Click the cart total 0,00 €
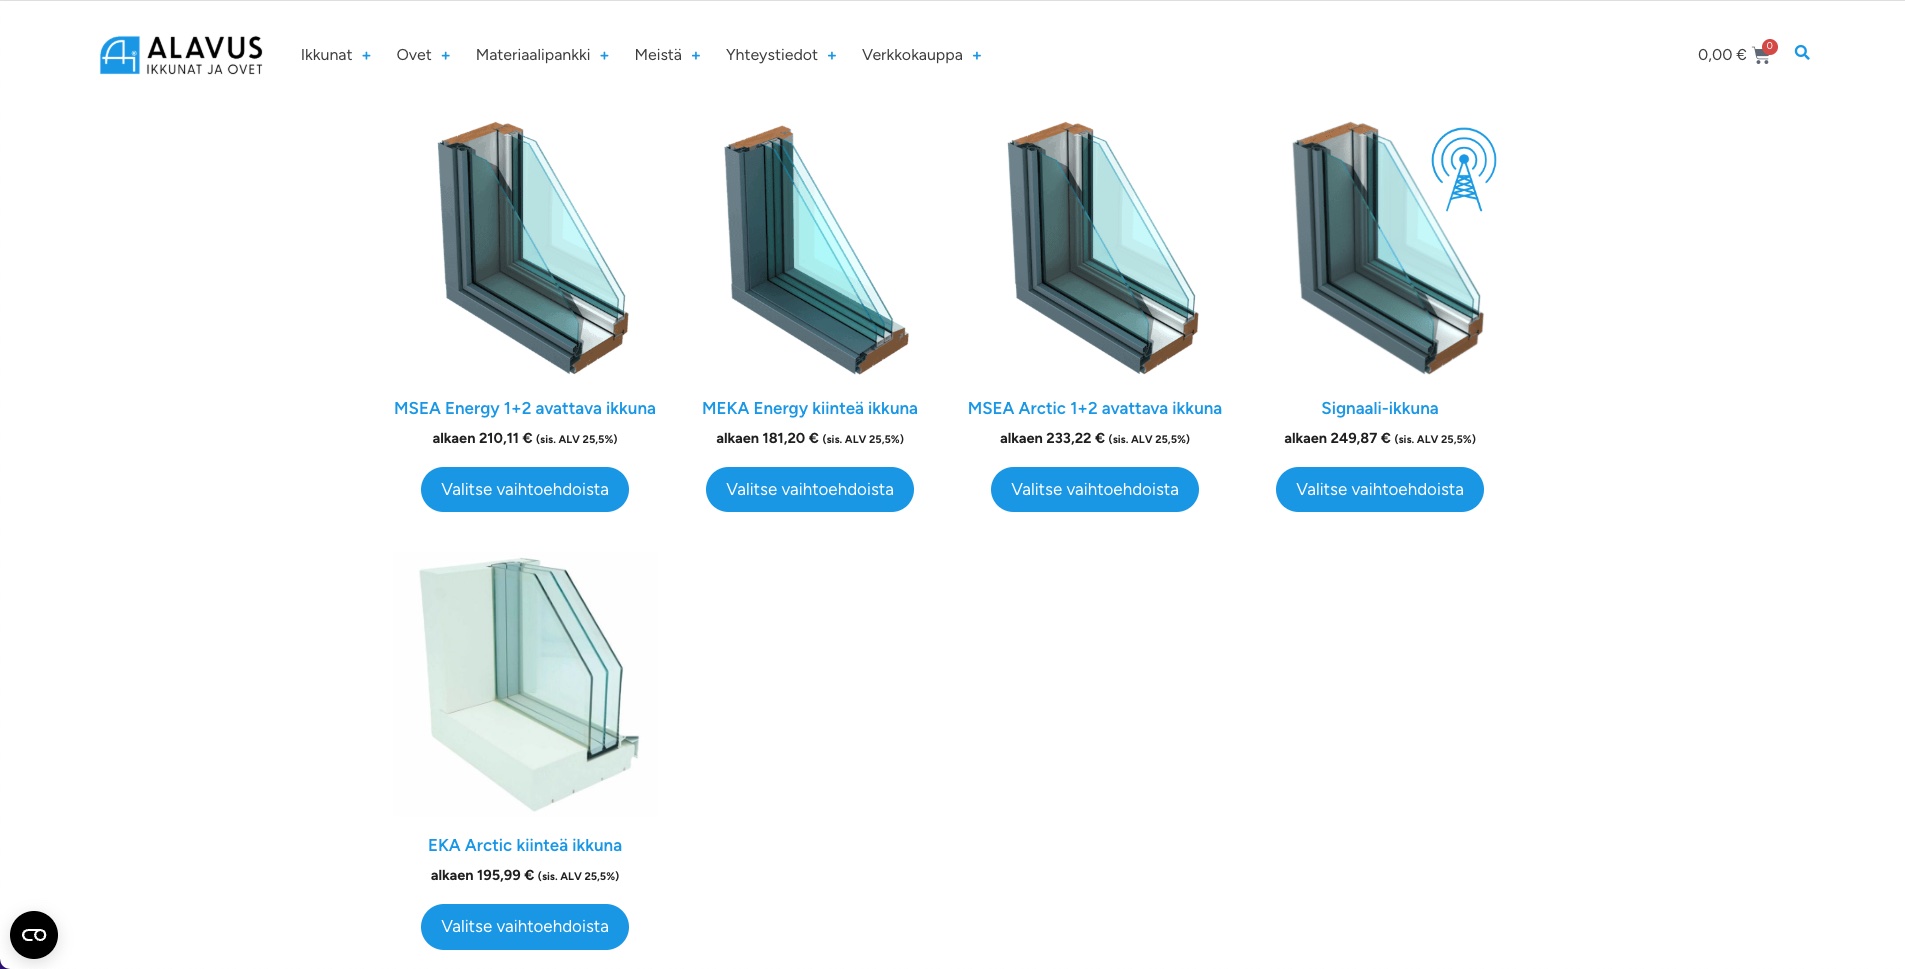 pos(1721,55)
